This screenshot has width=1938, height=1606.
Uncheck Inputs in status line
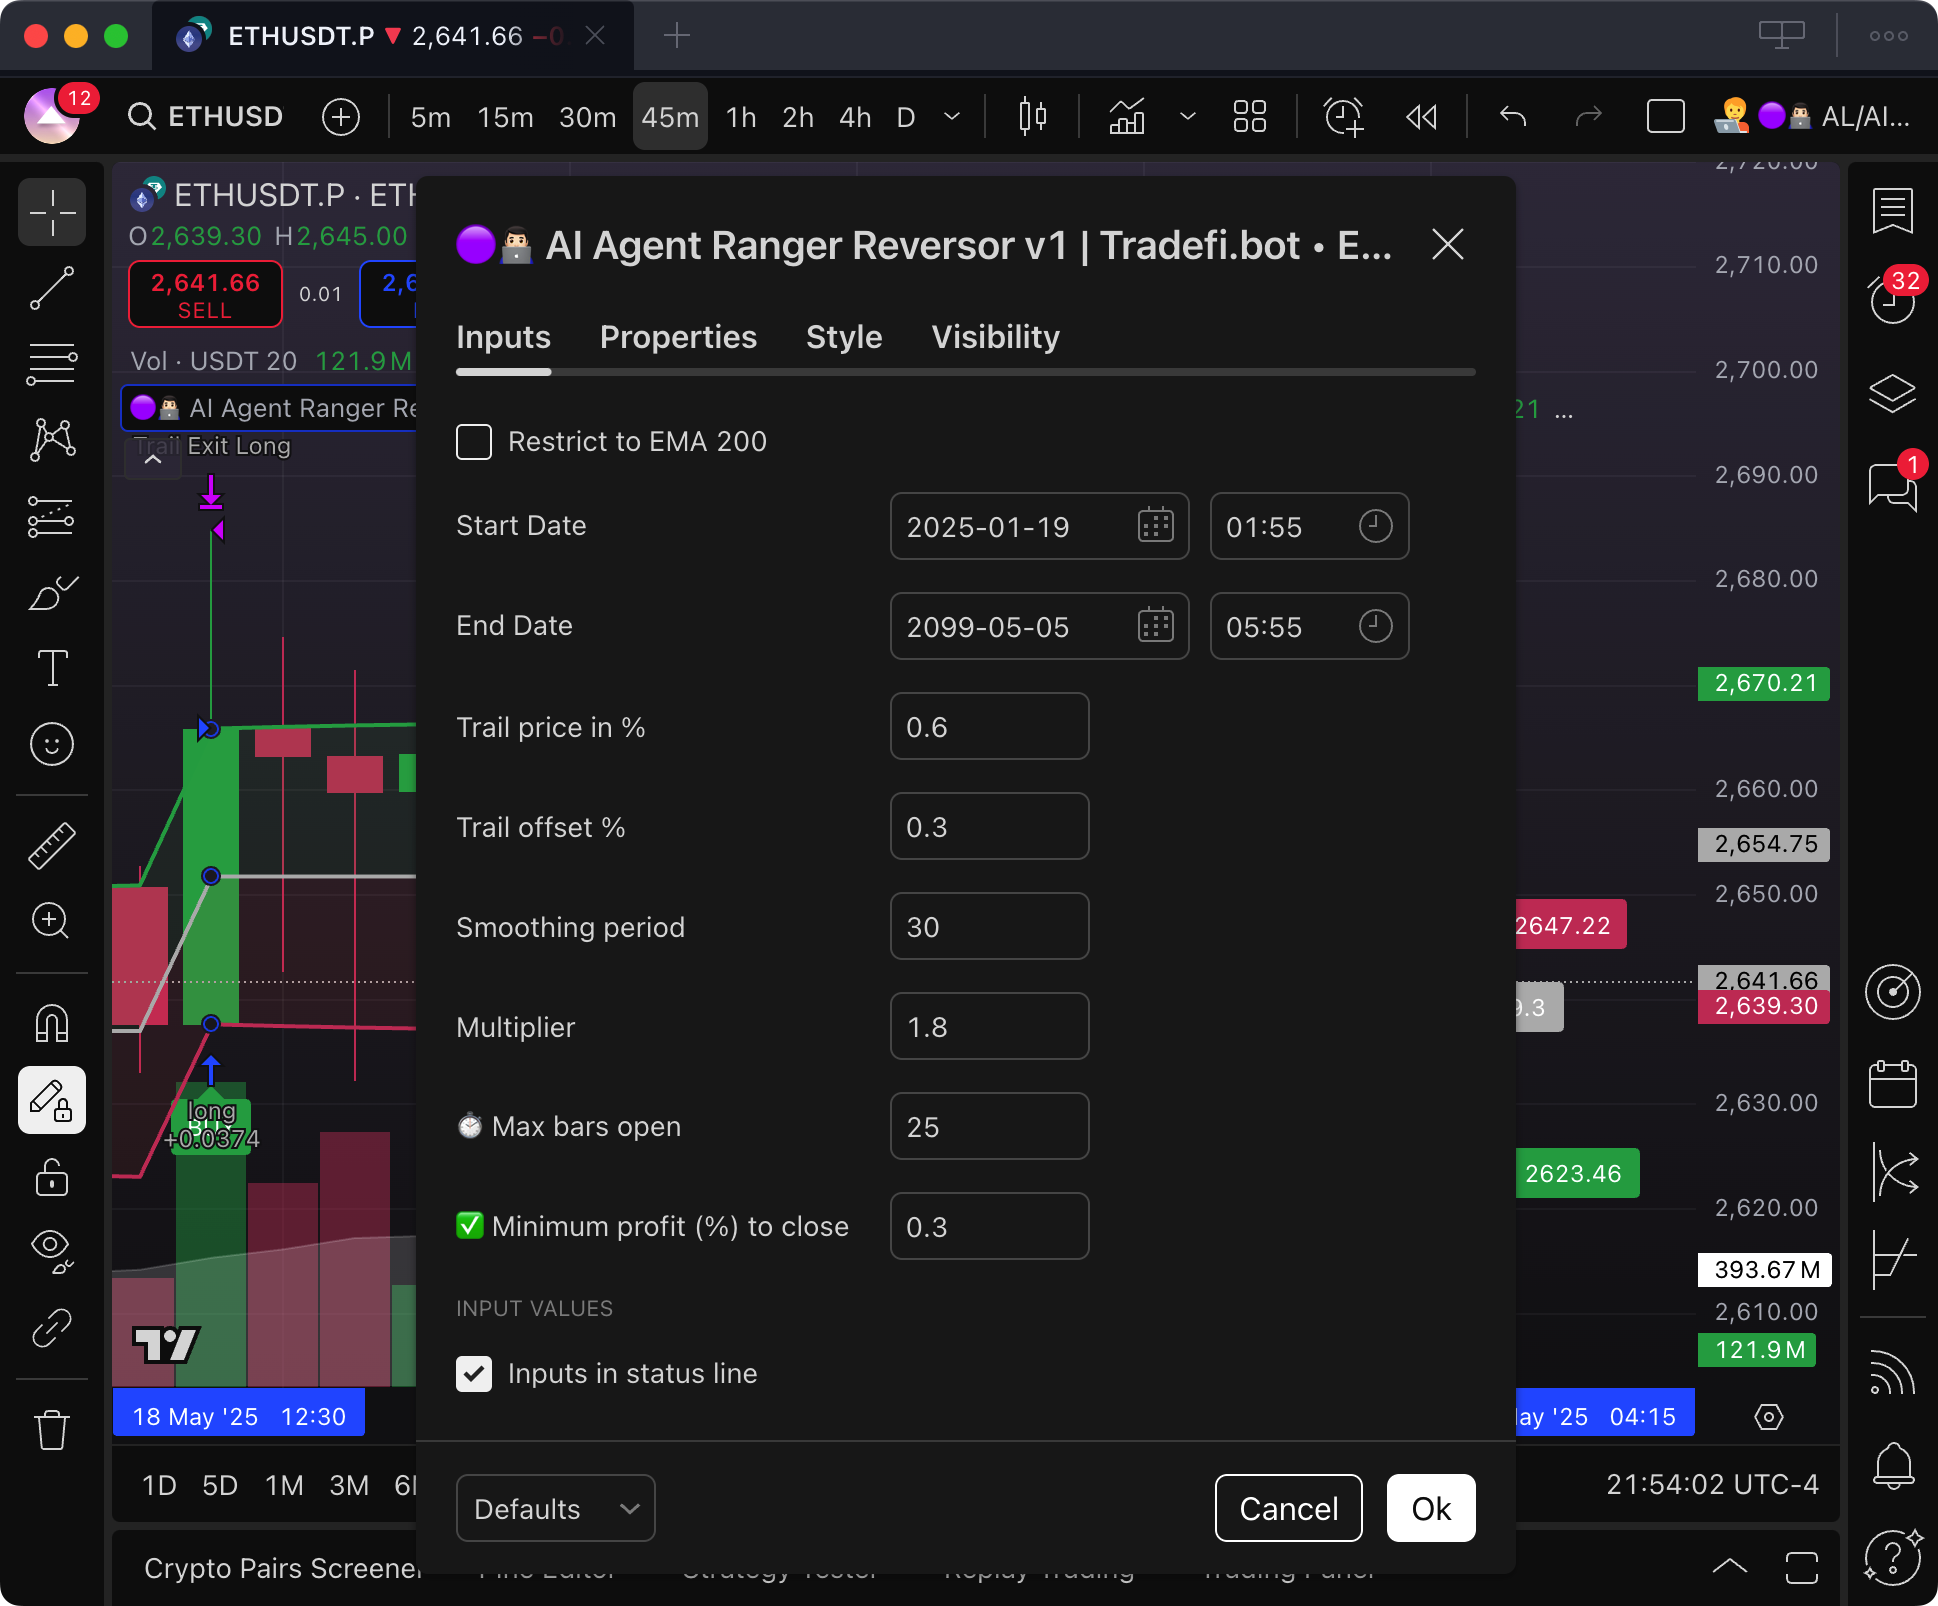coord(474,1373)
